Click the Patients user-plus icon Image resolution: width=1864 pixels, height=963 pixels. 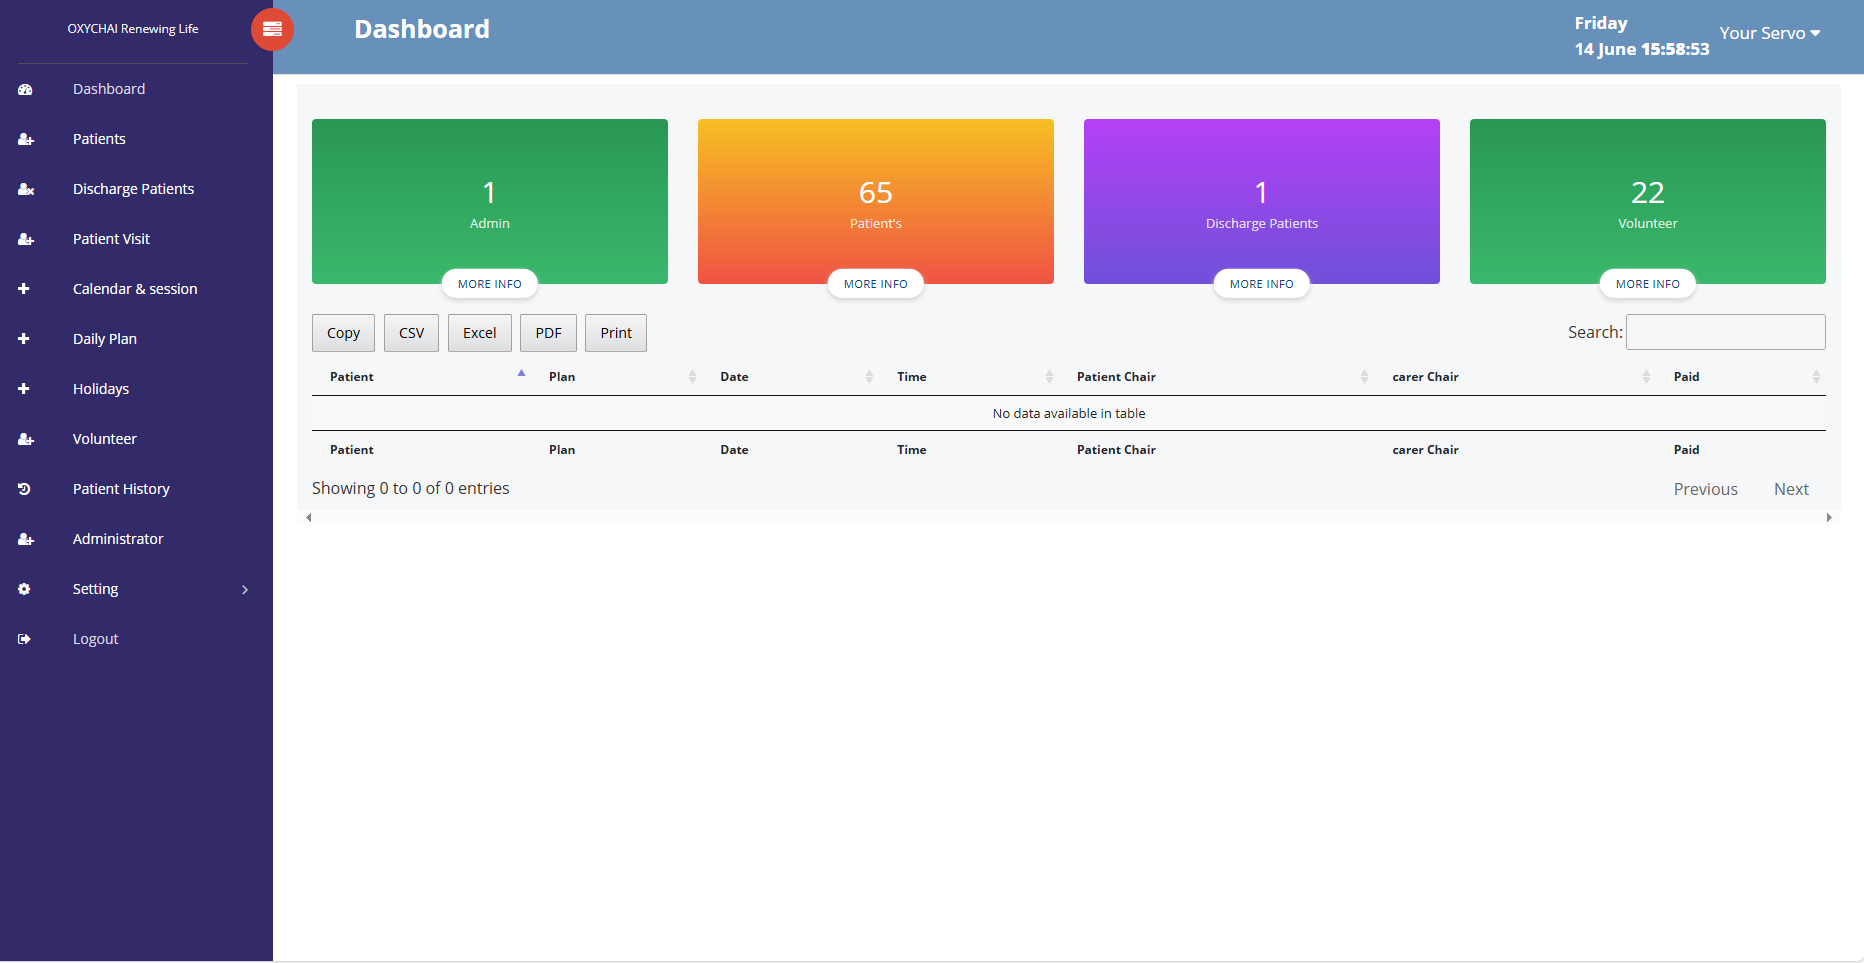[25, 140]
